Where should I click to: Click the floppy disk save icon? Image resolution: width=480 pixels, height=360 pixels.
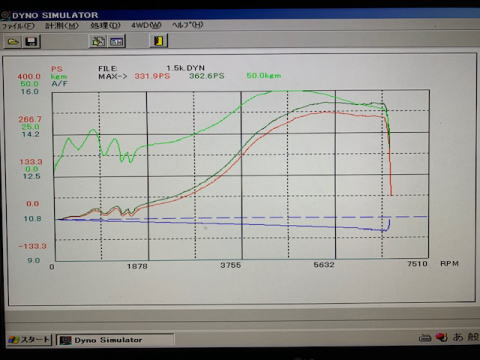[31, 42]
